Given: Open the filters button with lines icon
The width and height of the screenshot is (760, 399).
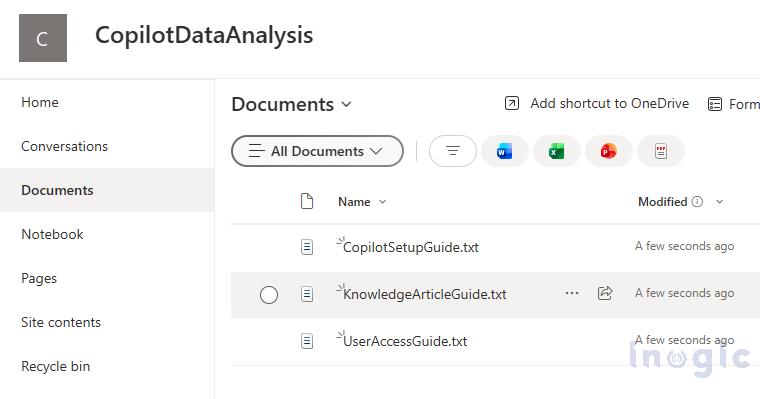Looking at the screenshot, I should point(453,151).
